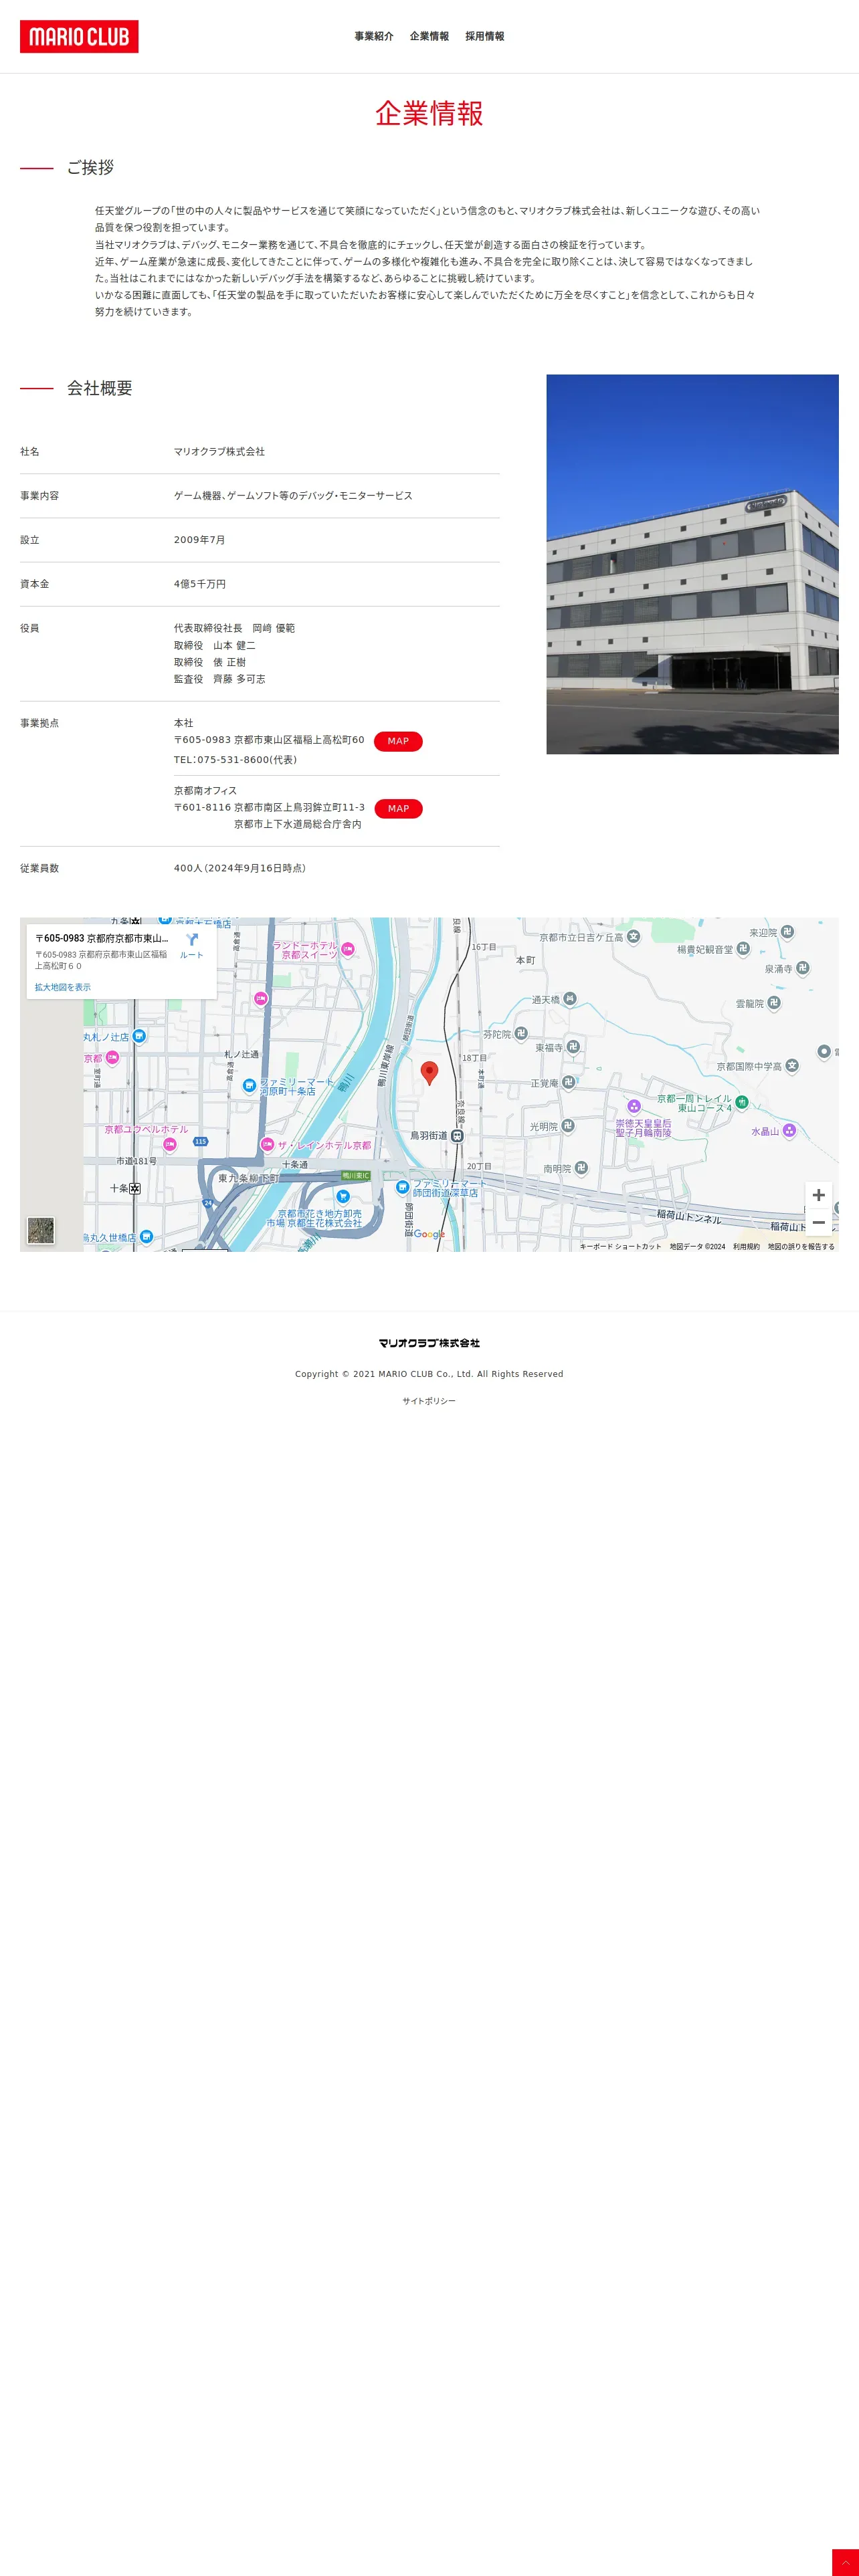The height and width of the screenshot is (2576, 859).
Task: Click the 雲龍院 temple icon
Action: 774,1002
